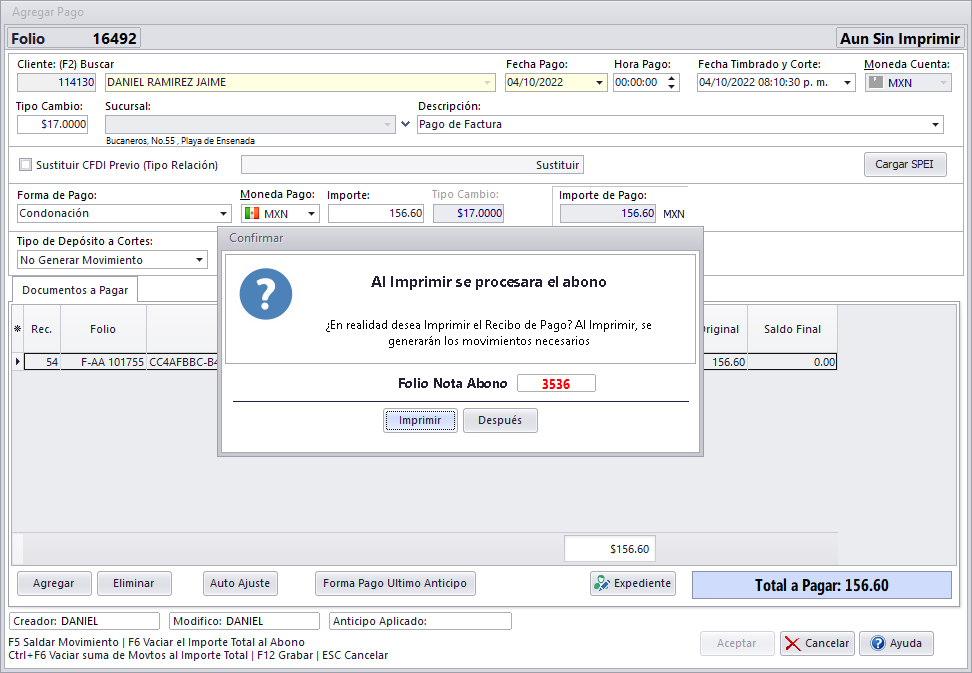Expand the Fecha Pago date picker
The height and width of the screenshot is (673, 972).
click(598, 83)
